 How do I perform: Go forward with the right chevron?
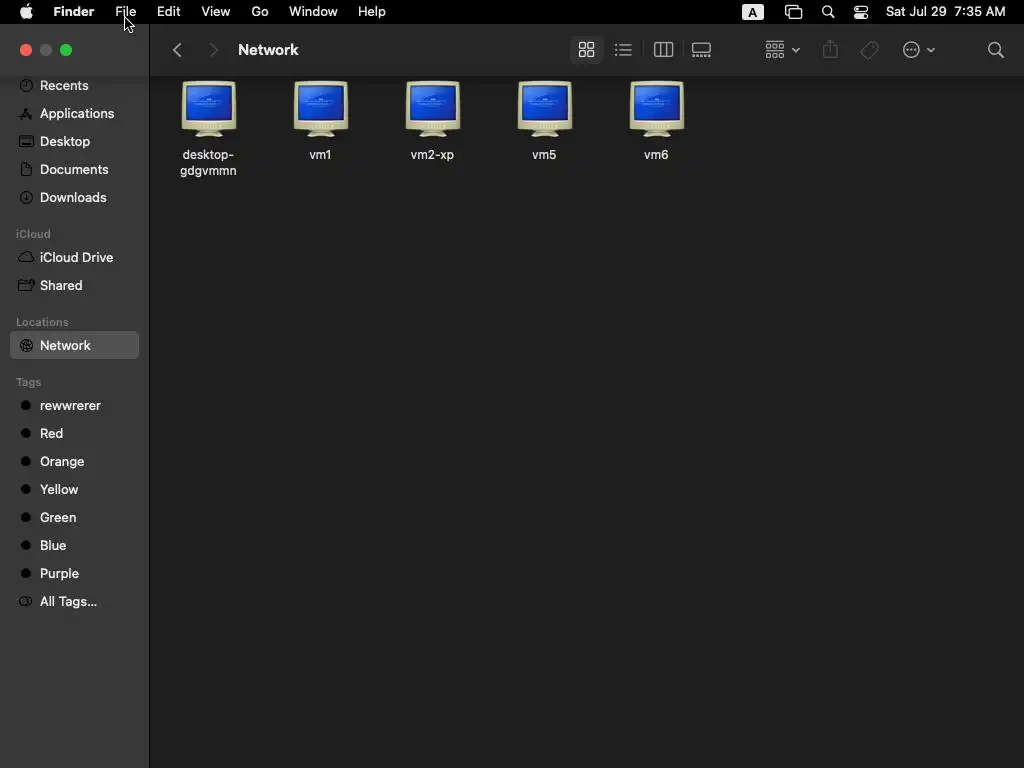[x=213, y=50]
